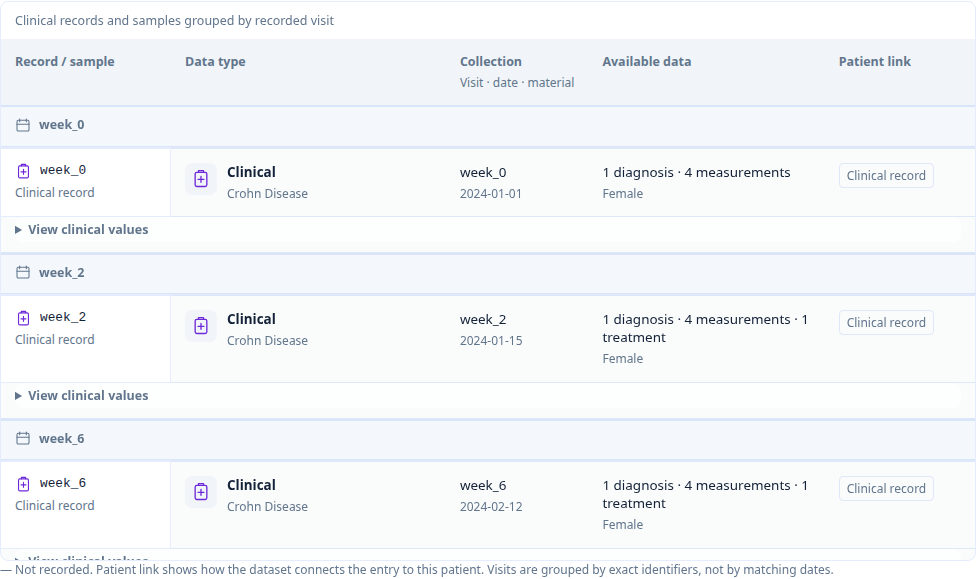
Task: Click the calendar icon beside week_2 group header
Action: click(23, 273)
